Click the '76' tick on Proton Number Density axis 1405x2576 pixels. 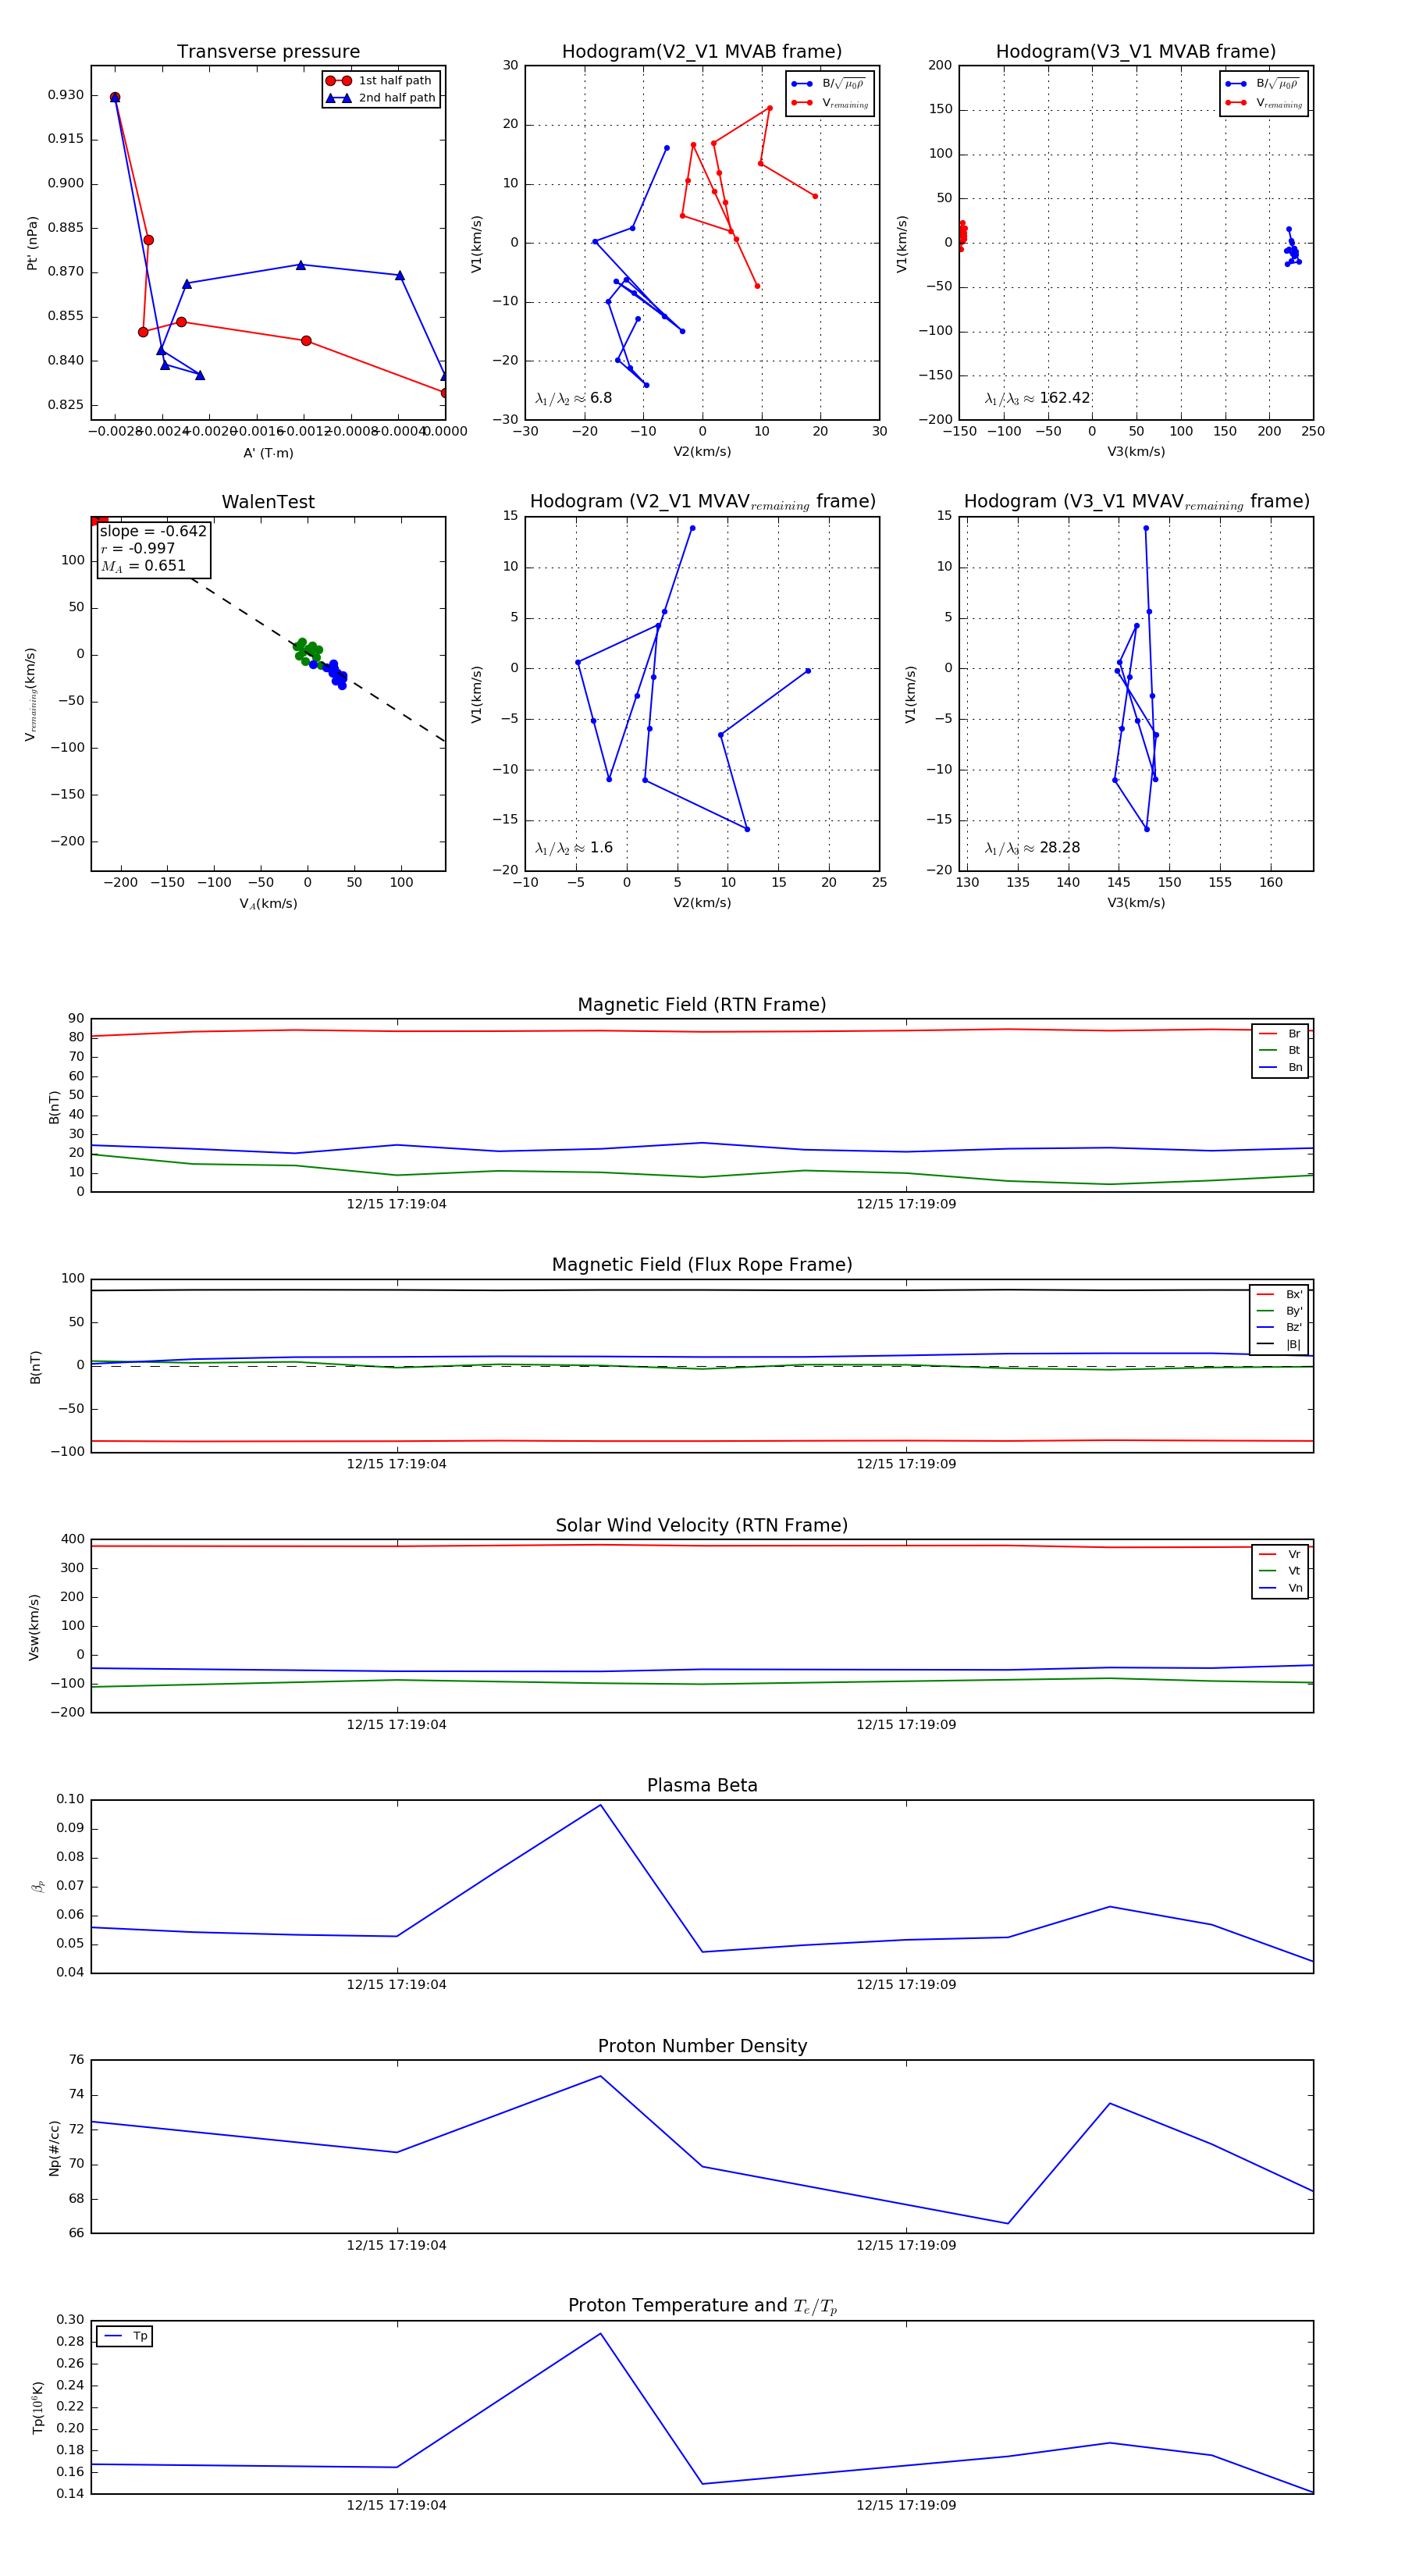tap(77, 2059)
